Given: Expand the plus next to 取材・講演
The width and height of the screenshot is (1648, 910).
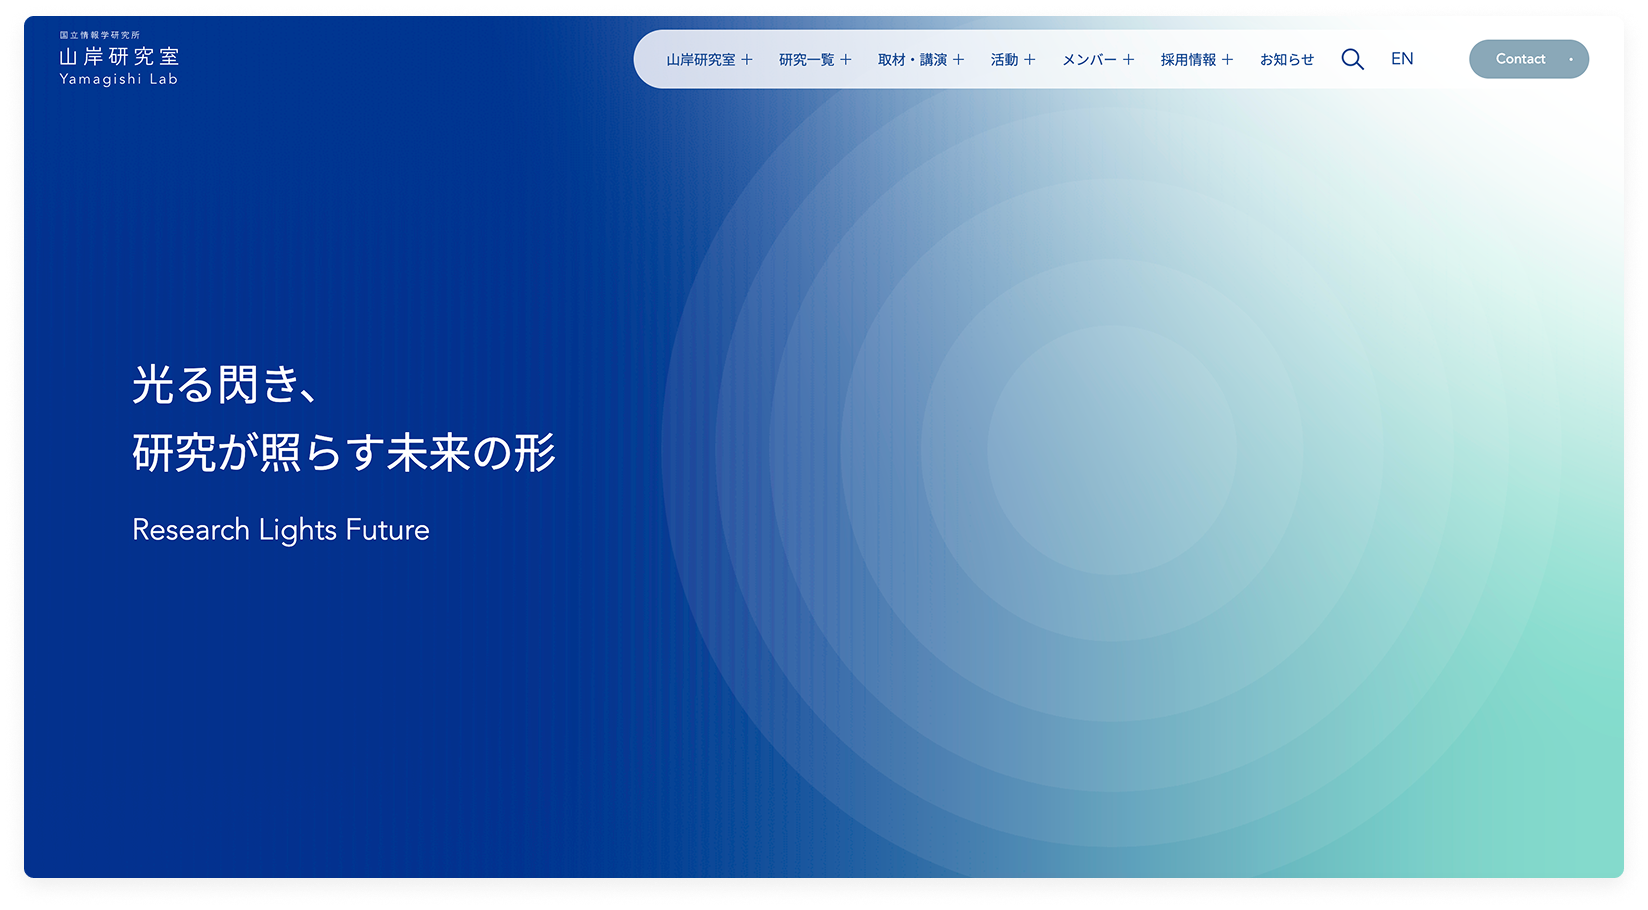Looking at the screenshot, I should (958, 60).
